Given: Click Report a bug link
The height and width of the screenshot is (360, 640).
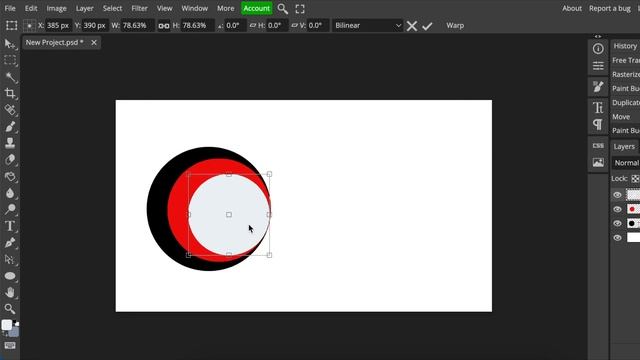Looking at the screenshot, I should point(609,8).
